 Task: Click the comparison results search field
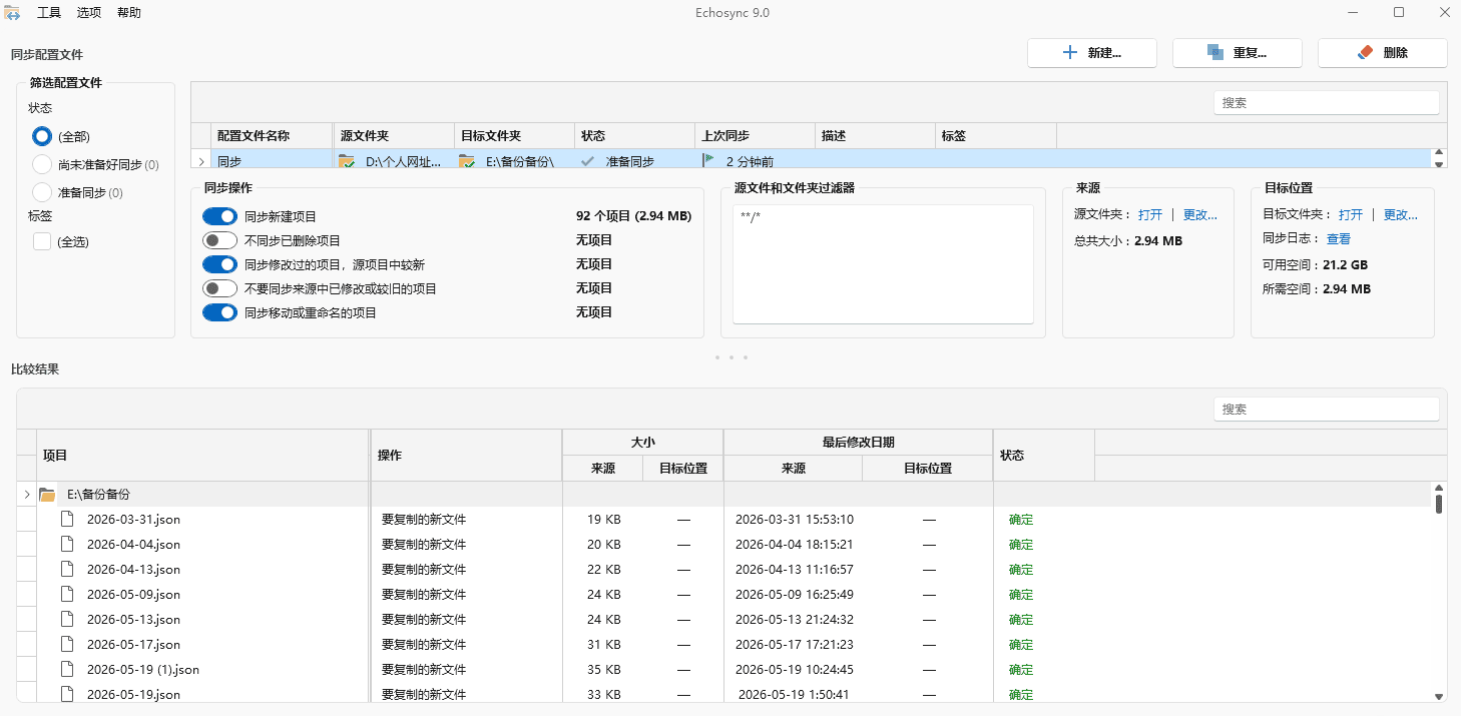[x=1326, y=409]
